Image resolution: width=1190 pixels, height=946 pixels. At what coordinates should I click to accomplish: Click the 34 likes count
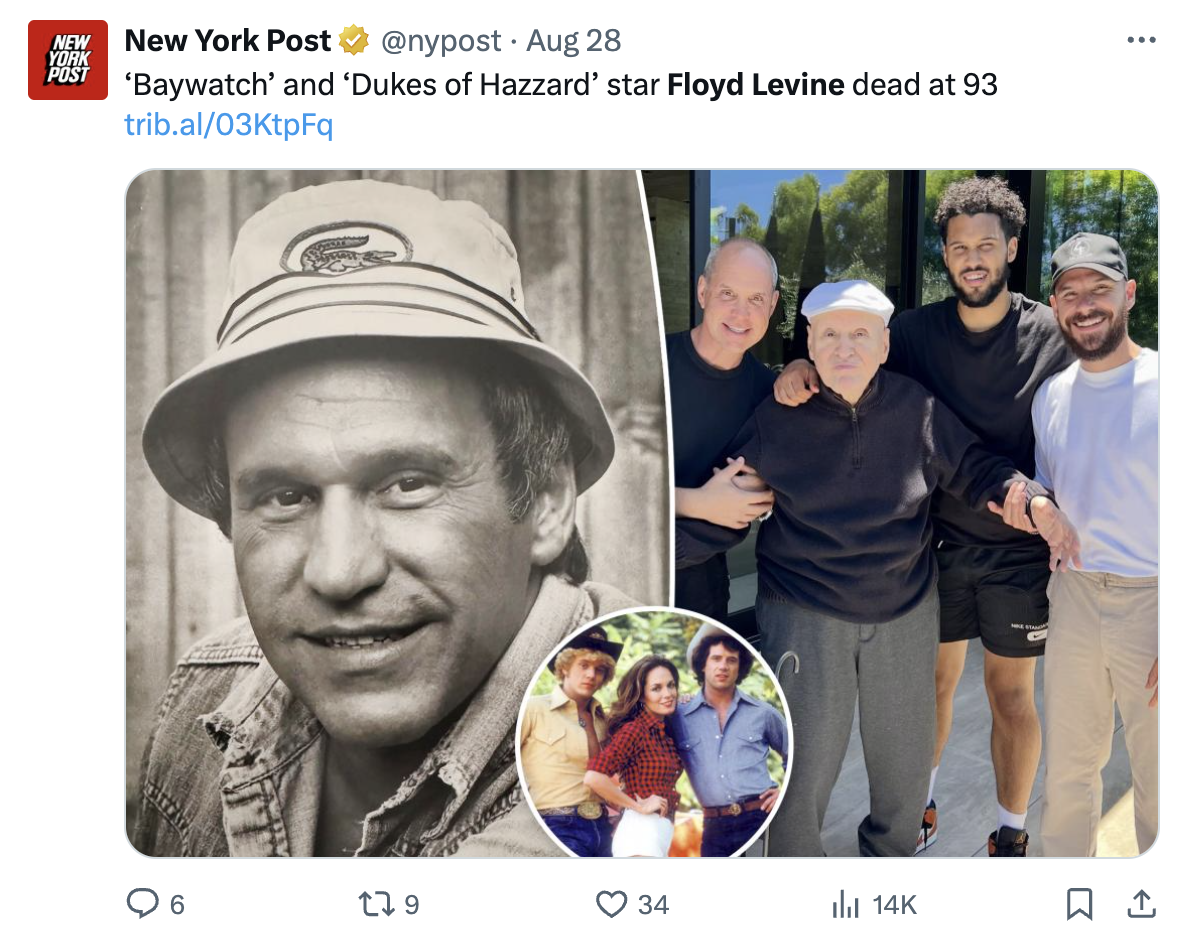653,905
